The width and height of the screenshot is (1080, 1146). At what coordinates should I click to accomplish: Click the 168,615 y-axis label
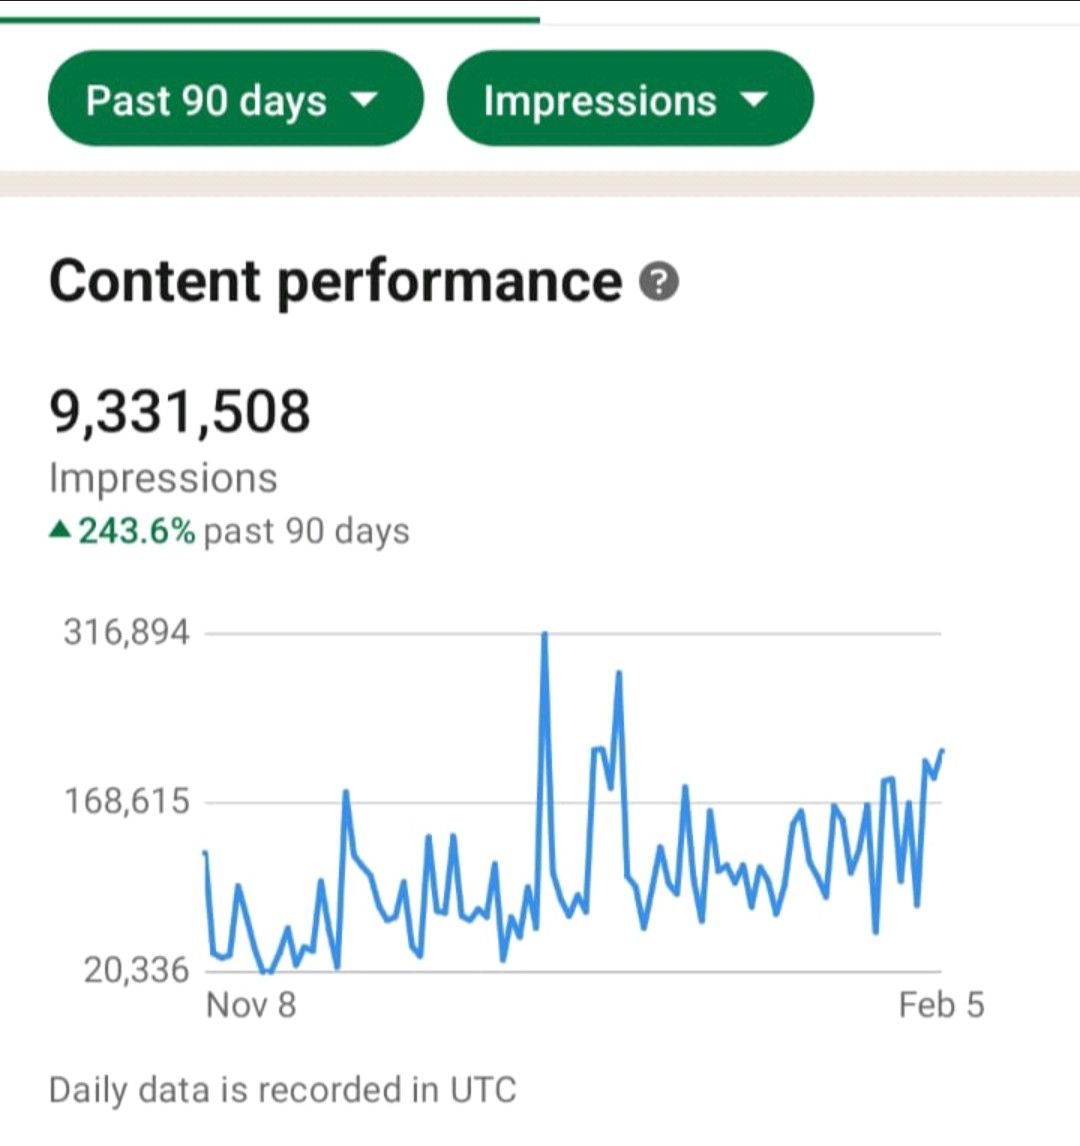[x=126, y=801]
